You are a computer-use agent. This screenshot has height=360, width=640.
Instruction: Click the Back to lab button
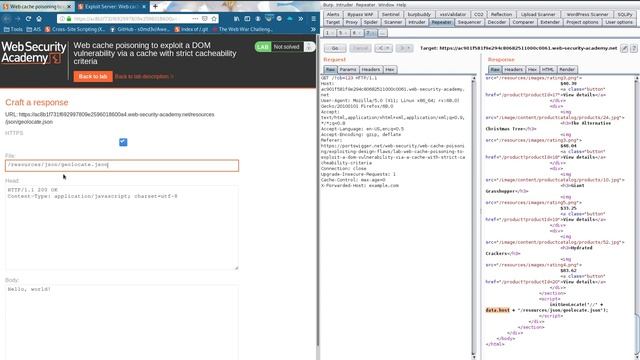93,76
